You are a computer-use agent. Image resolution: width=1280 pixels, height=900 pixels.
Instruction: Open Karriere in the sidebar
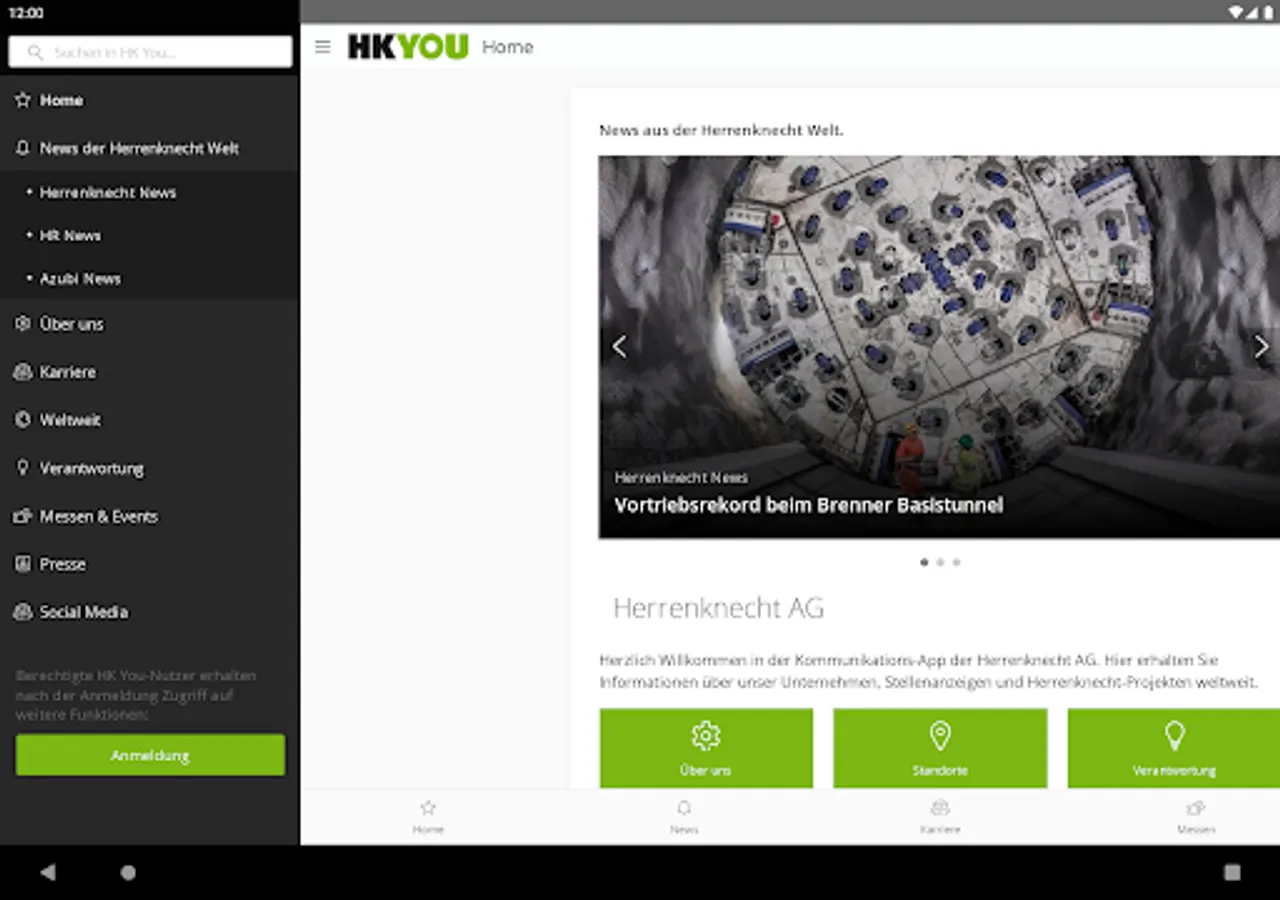point(150,372)
